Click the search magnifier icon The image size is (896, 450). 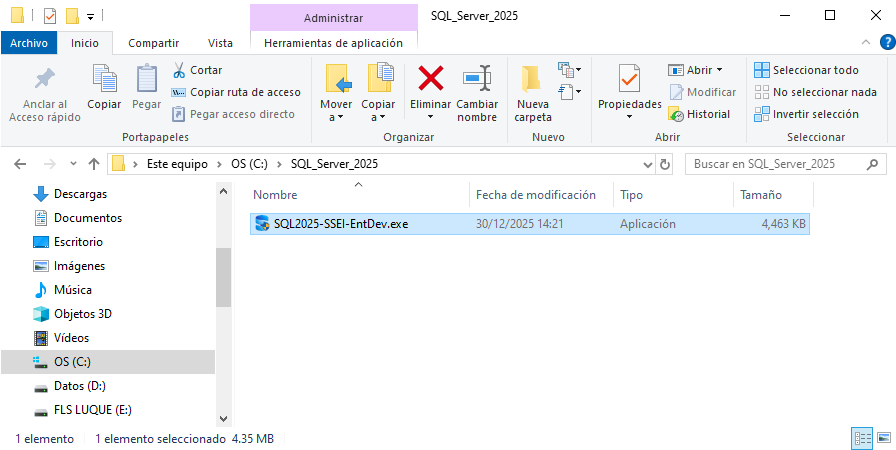(x=872, y=164)
